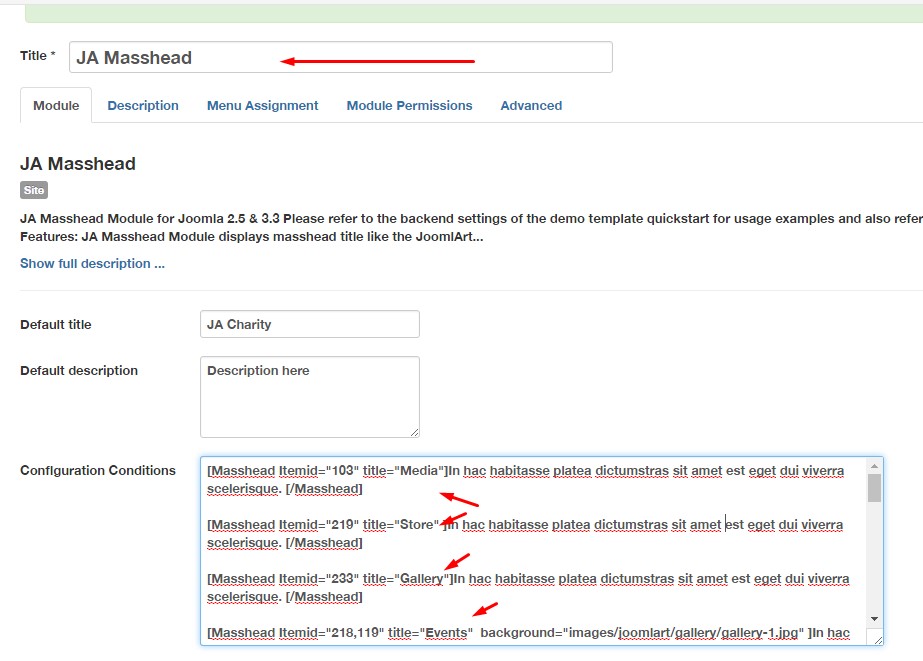Click the Configuration Conditions scrollbar thumb
This screenshot has width=923, height=661.
click(874, 488)
